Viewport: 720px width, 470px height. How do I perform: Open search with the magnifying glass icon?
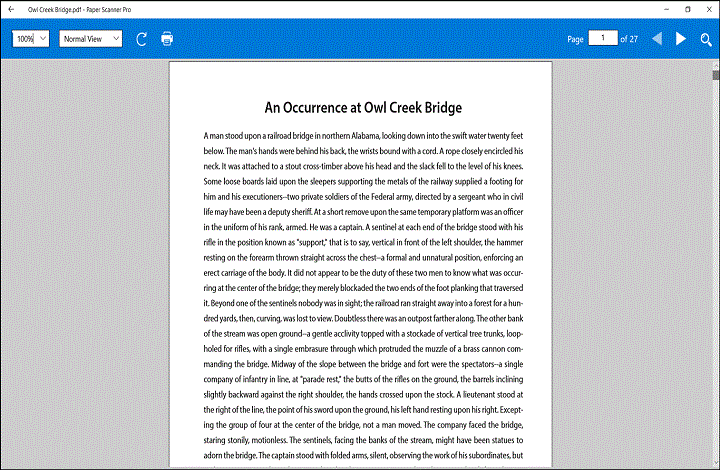point(706,39)
